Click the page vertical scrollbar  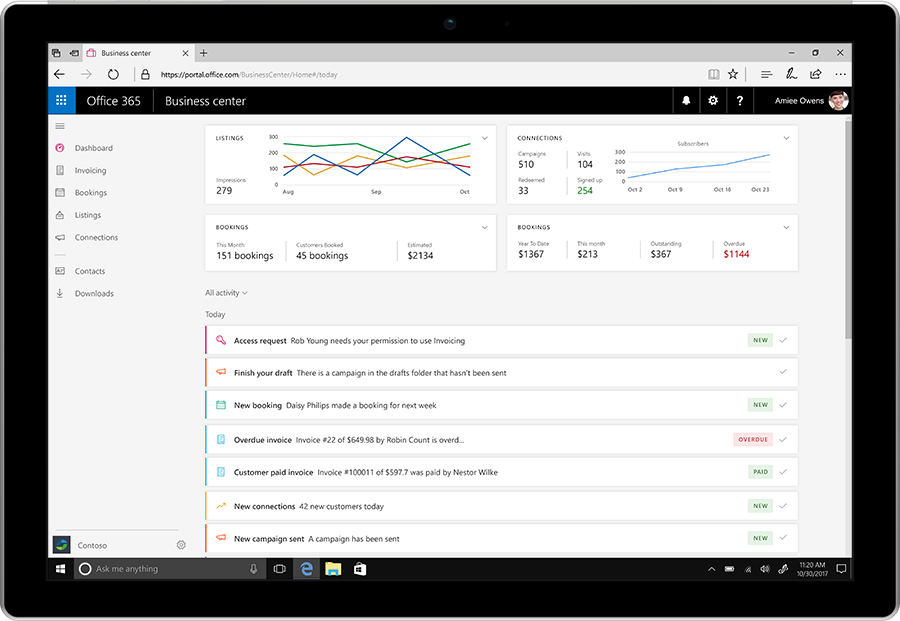click(x=849, y=230)
